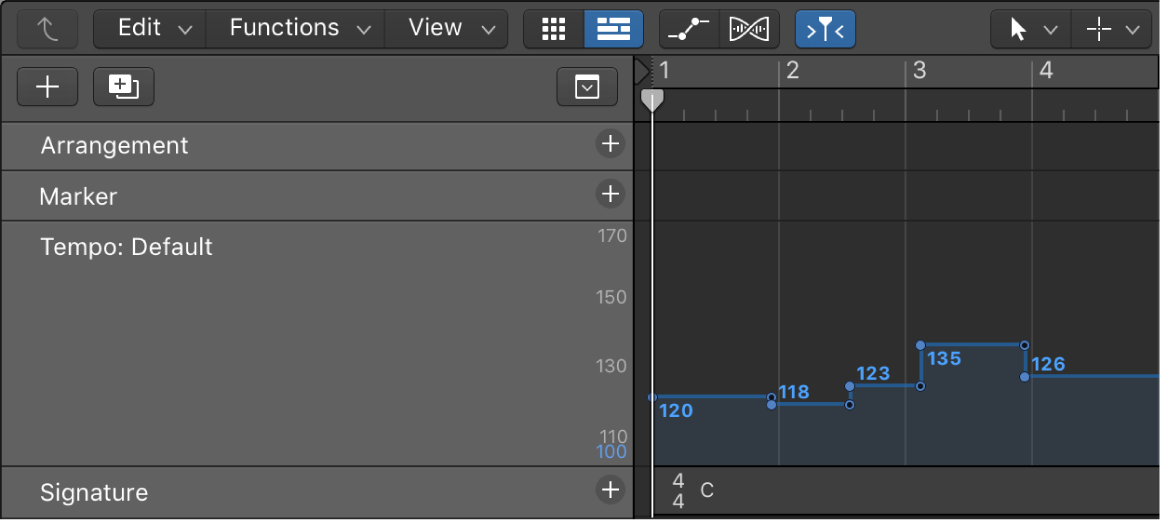Click bar 3 in the ruler

pyautogui.click(x=920, y=71)
